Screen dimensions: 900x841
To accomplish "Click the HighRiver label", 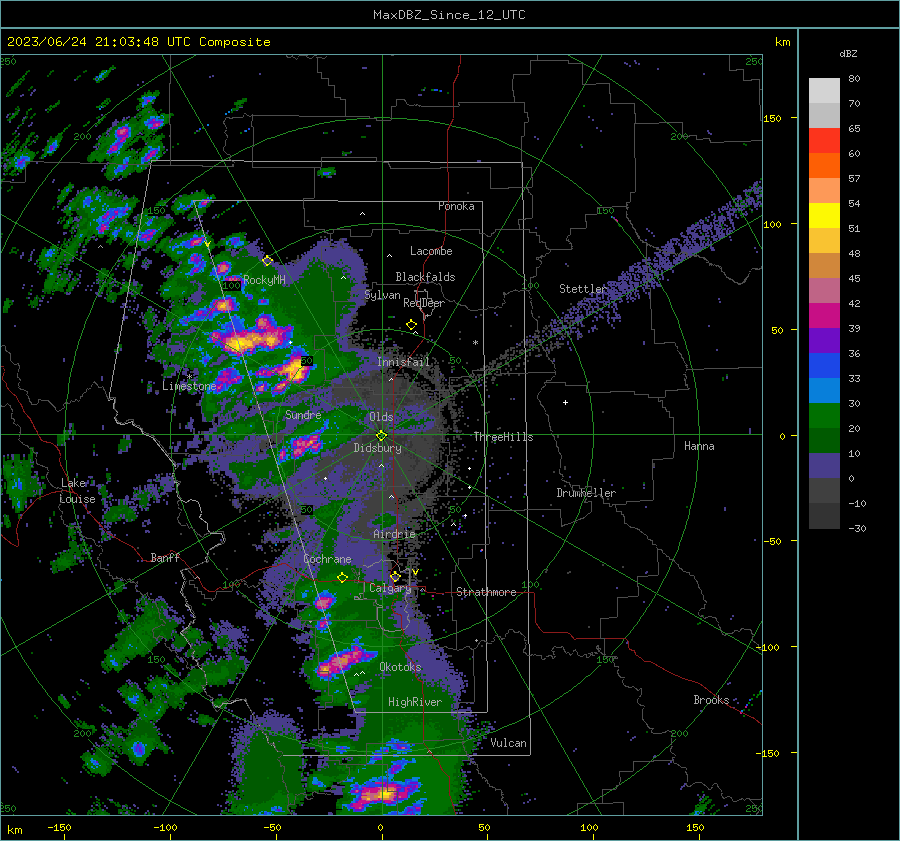I will (415, 702).
